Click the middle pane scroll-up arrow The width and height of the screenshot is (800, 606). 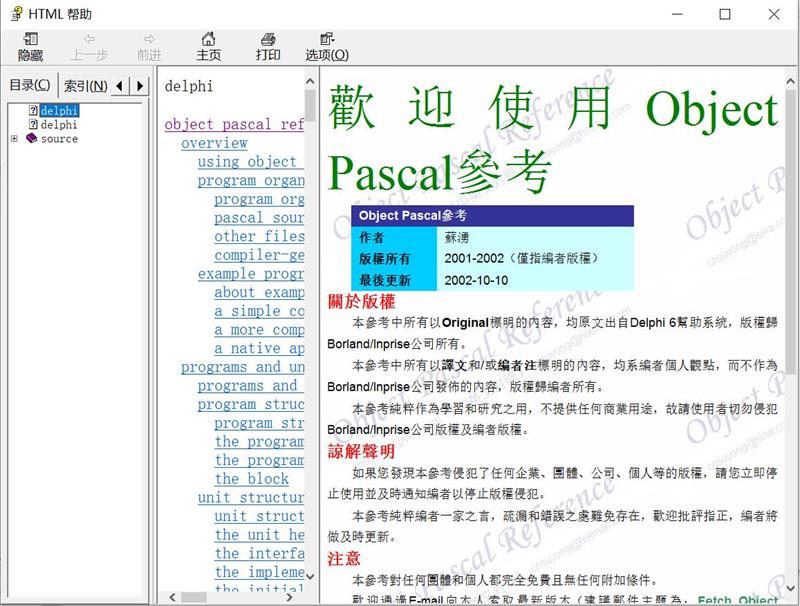[310, 81]
